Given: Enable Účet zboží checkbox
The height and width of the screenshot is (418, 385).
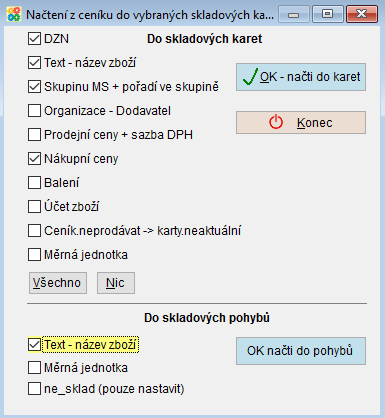Looking at the screenshot, I should [34, 207].
